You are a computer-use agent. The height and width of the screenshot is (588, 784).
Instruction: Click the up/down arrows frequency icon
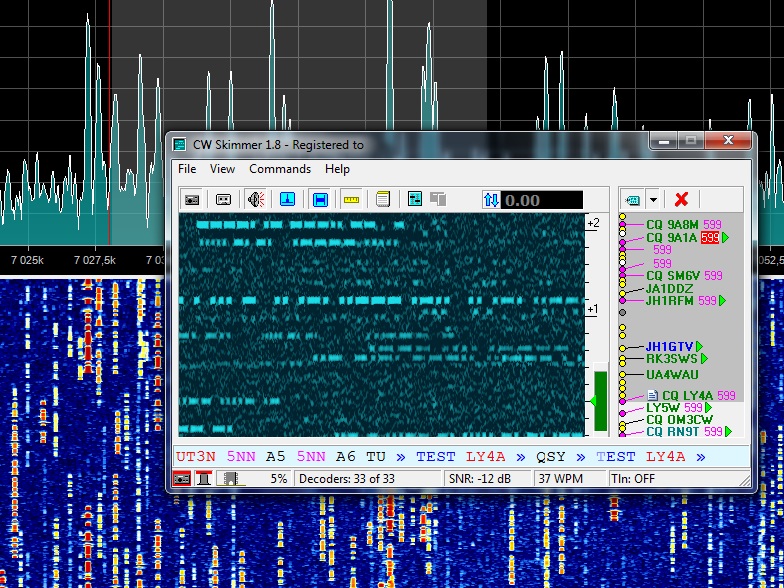pyautogui.click(x=491, y=200)
